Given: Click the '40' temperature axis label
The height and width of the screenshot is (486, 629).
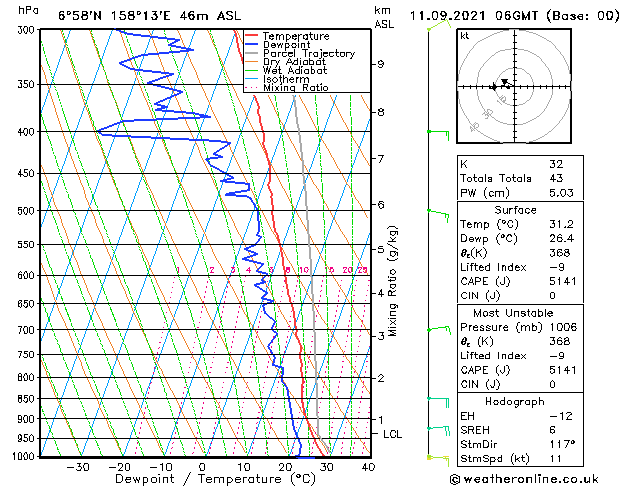Looking at the screenshot, I should [368, 467].
